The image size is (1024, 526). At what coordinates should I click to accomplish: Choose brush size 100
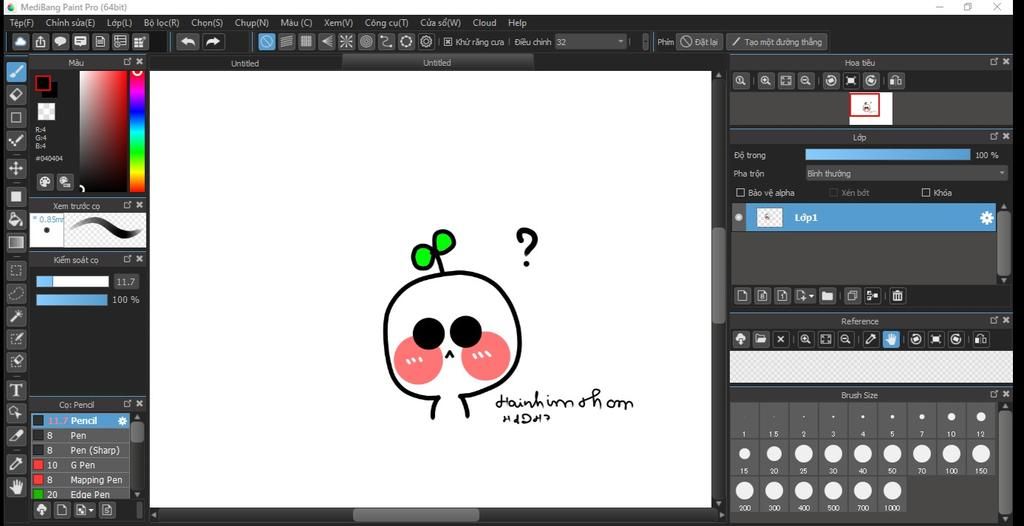click(951, 458)
